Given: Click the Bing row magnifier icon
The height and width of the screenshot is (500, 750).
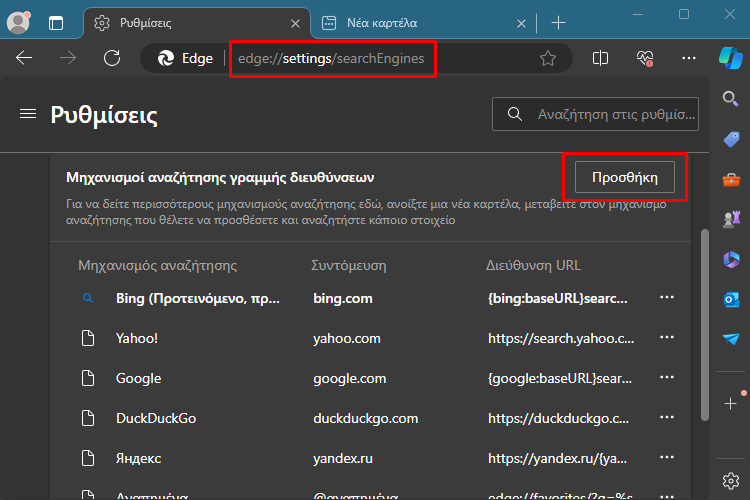Looking at the screenshot, I should (x=88, y=298).
